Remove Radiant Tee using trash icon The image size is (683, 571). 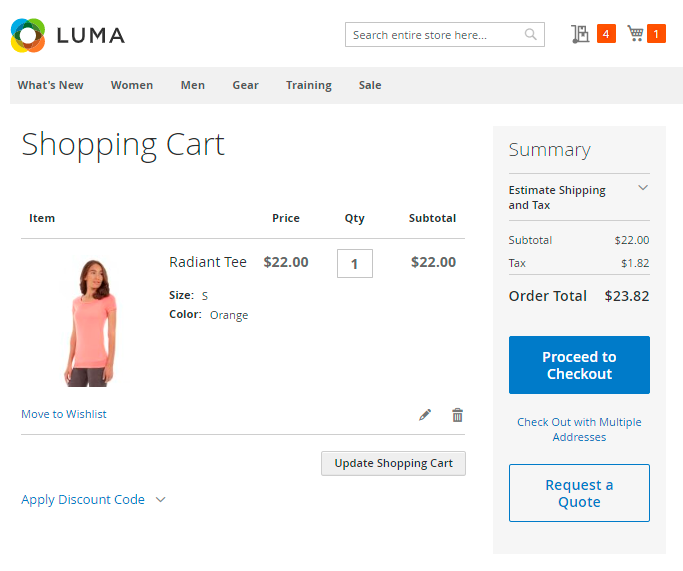[457, 415]
